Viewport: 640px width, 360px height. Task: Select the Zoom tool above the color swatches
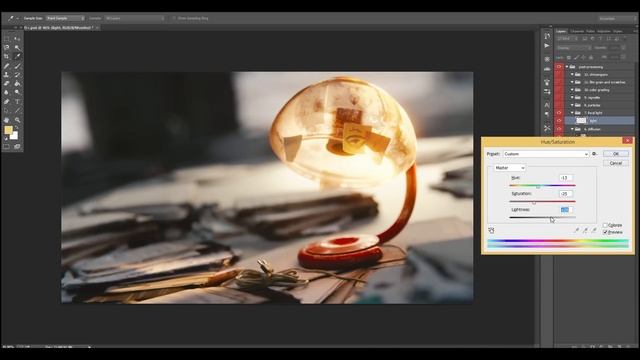[17, 120]
